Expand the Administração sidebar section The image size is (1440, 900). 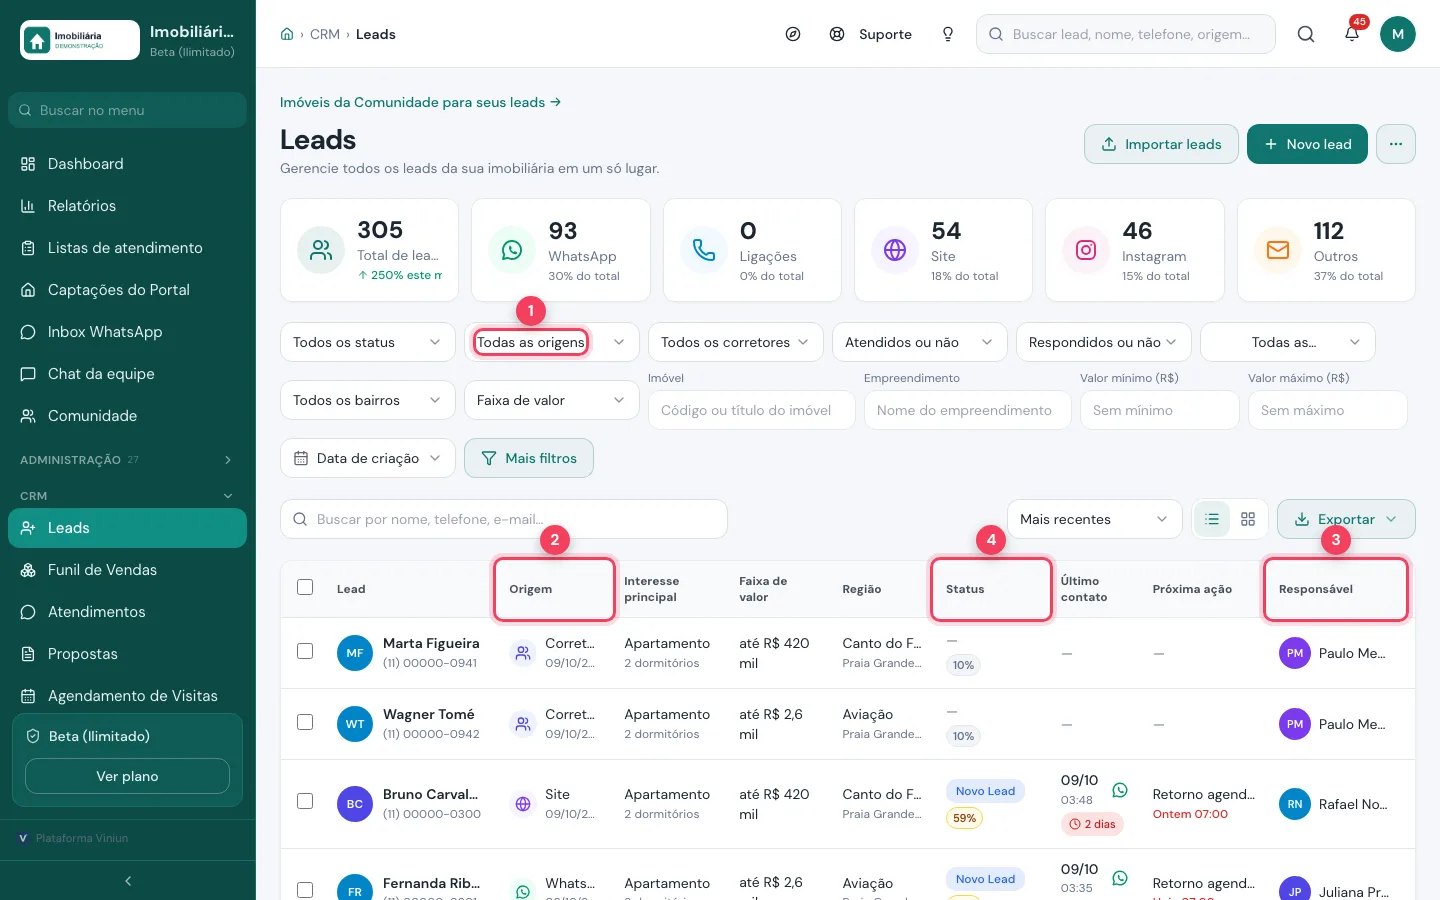click(127, 460)
